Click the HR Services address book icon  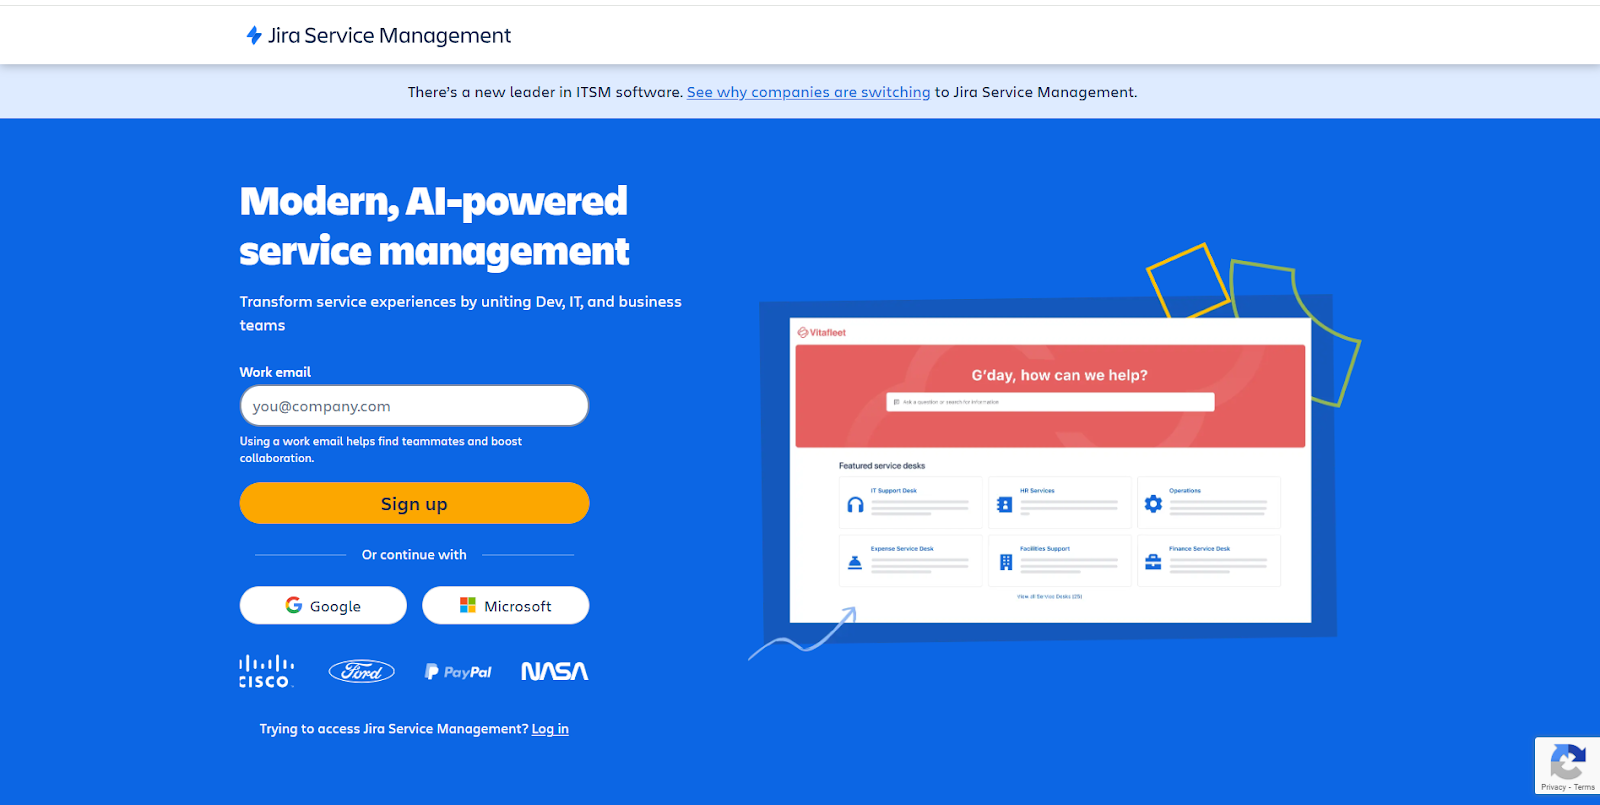click(x=1005, y=505)
